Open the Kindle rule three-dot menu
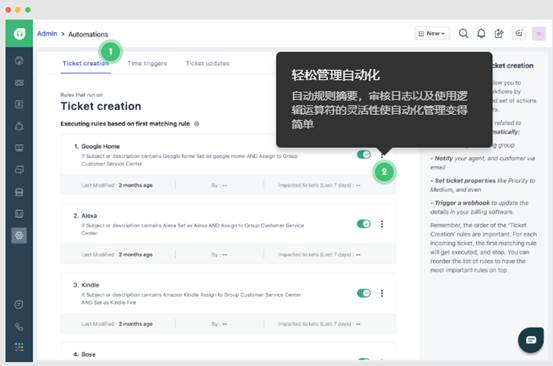Image resolution: width=553 pixels, height=366 pixels. (x=382, y=293)
